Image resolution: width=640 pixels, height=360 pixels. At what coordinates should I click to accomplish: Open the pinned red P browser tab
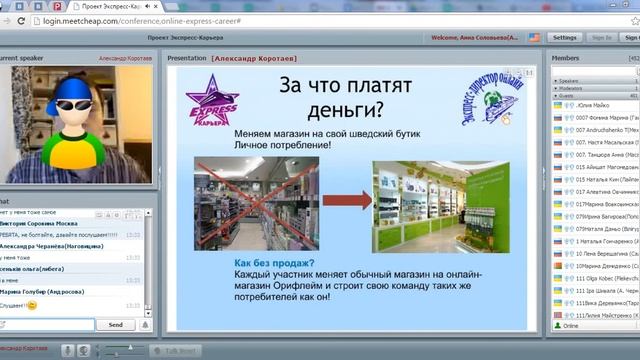pos(57,6)
